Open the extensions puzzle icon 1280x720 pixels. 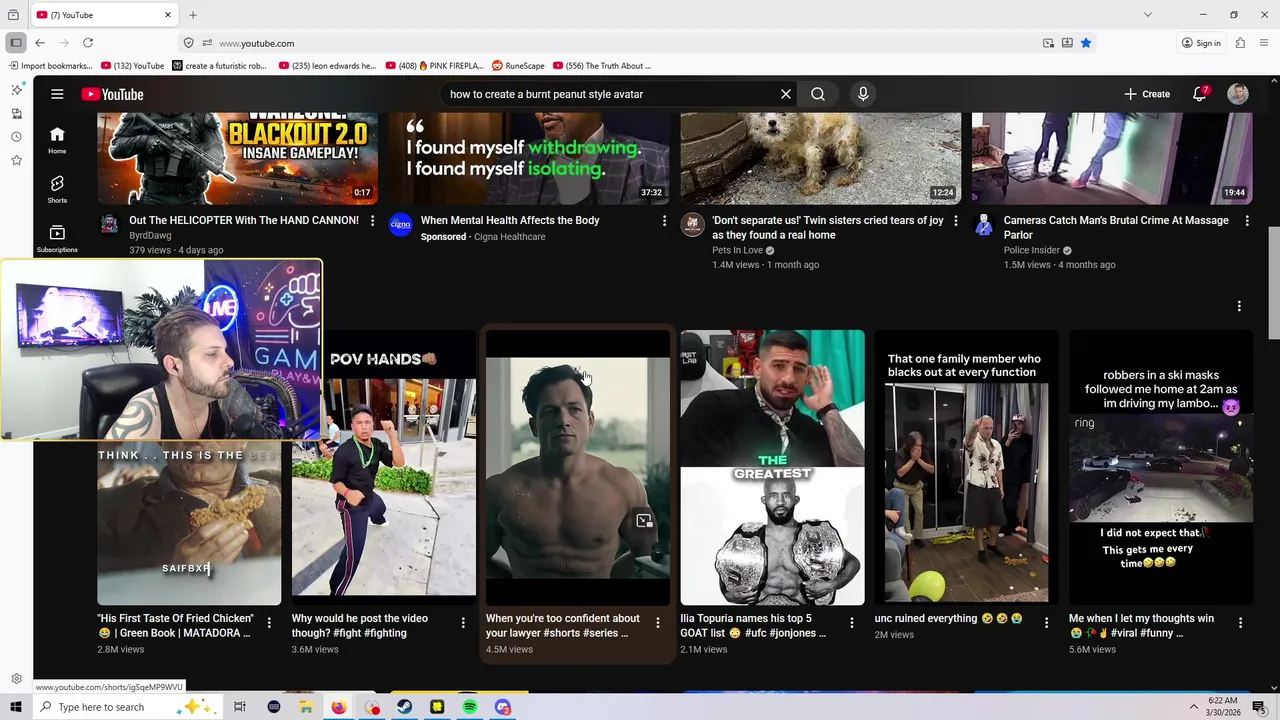click(1240, 43)
